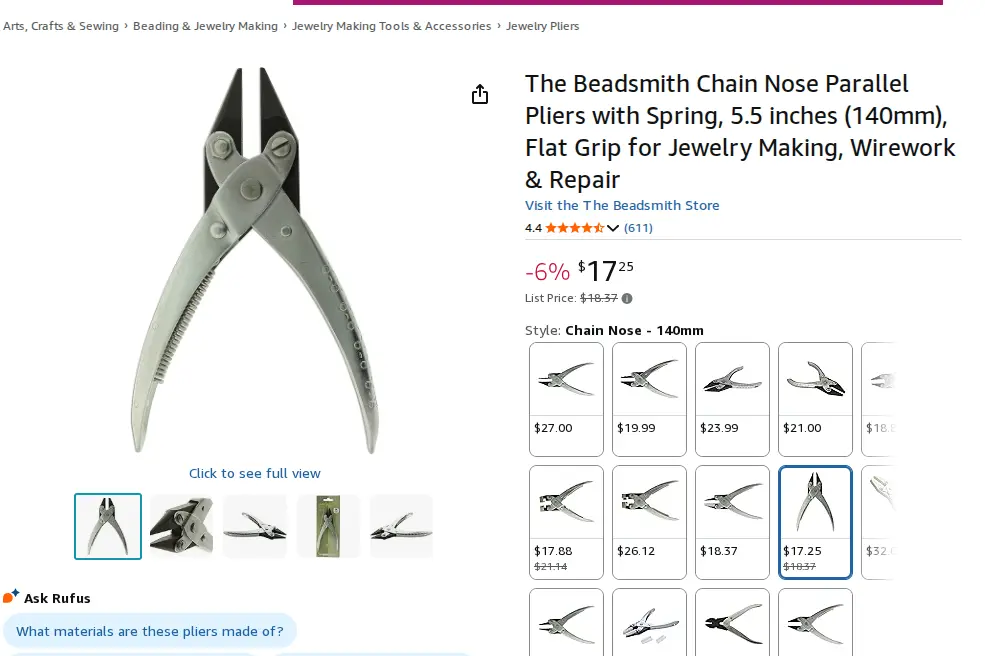The height and width of the screenshot is (656, 985).
Task: Show the second product thumbnail image
Action: tap(181, 526)
